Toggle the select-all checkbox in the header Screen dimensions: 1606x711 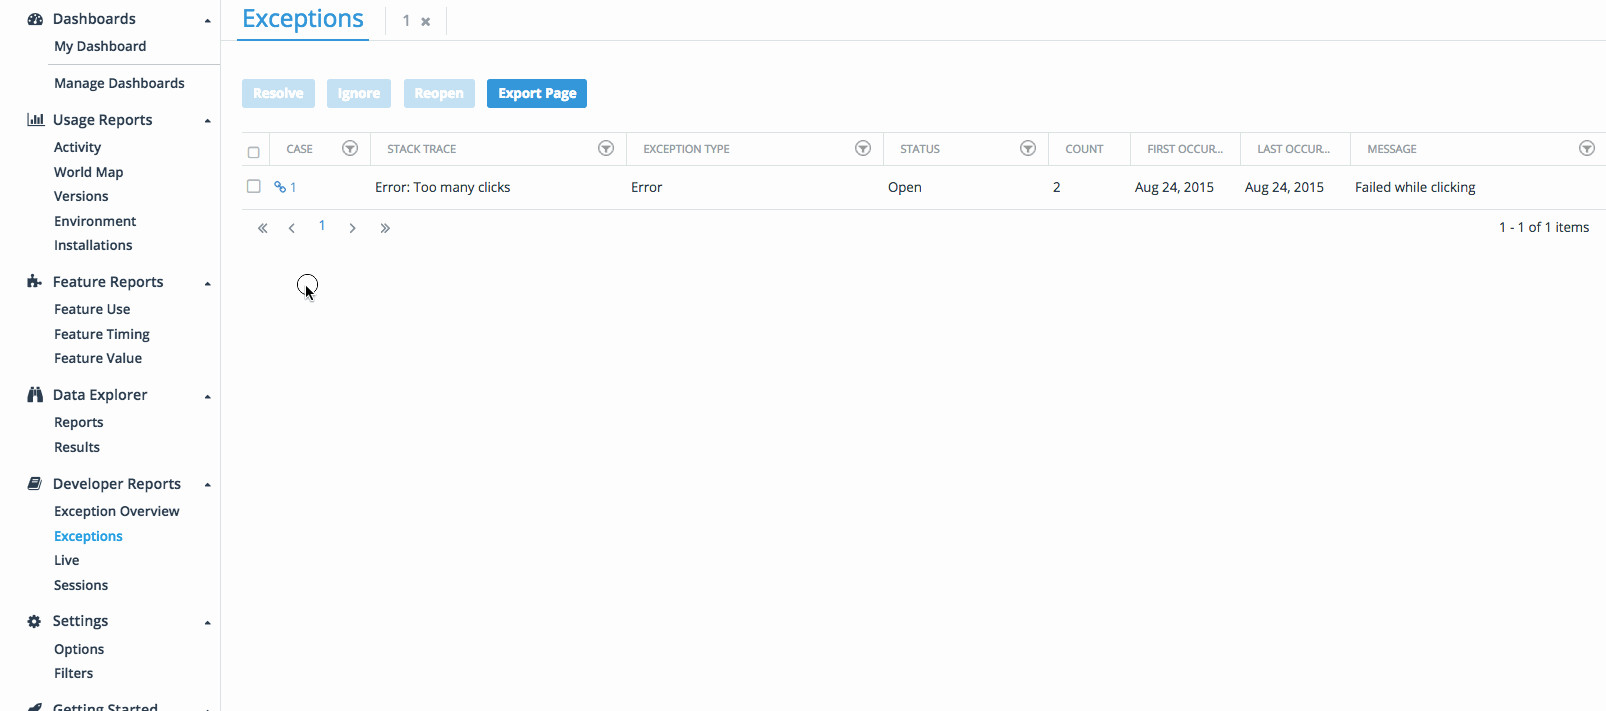click(253, 152)
